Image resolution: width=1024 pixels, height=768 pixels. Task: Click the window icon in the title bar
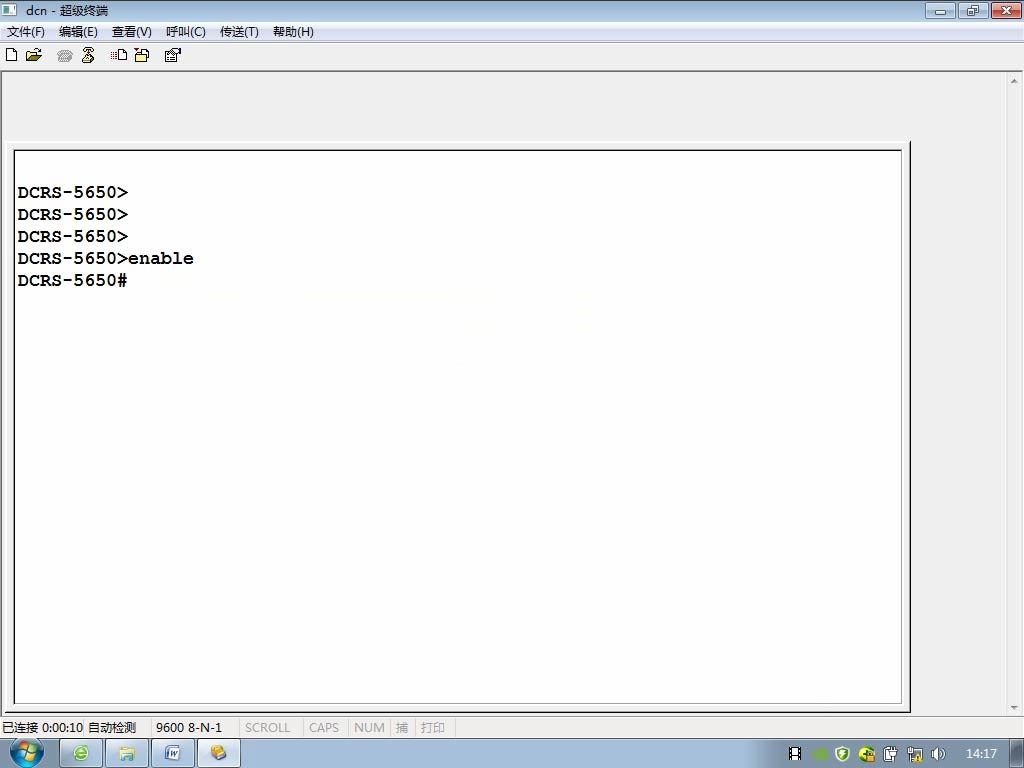click(x=9, y=10)
